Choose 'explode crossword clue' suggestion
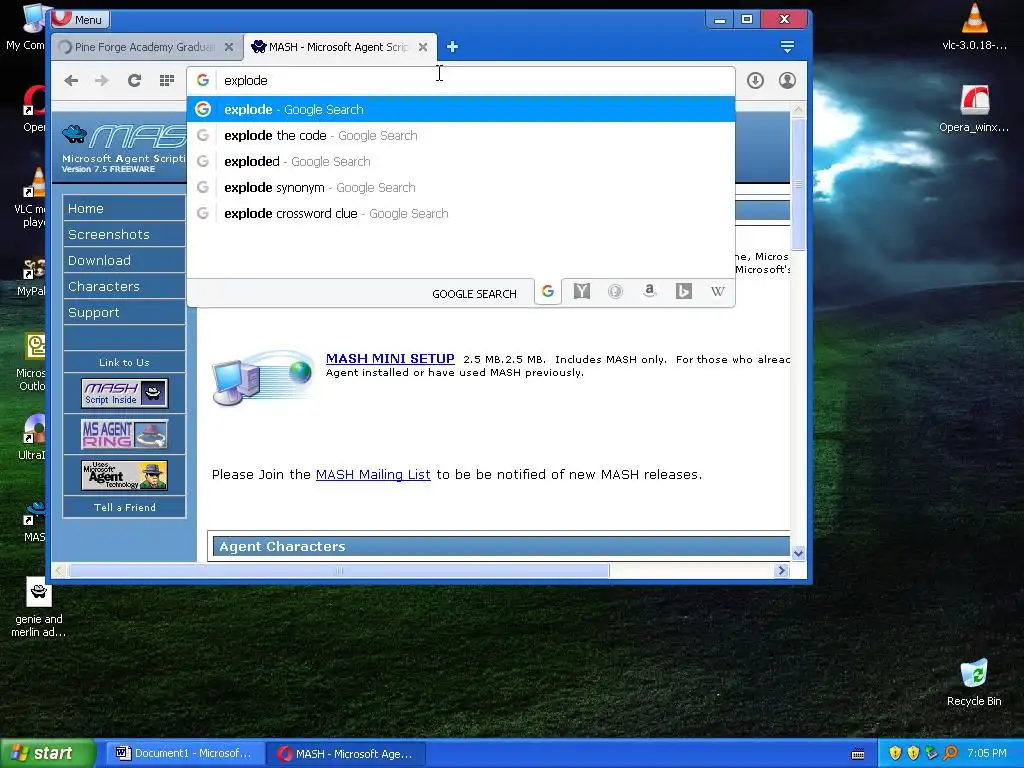Screen dimensions: 1024x768 tap(460, 214)
